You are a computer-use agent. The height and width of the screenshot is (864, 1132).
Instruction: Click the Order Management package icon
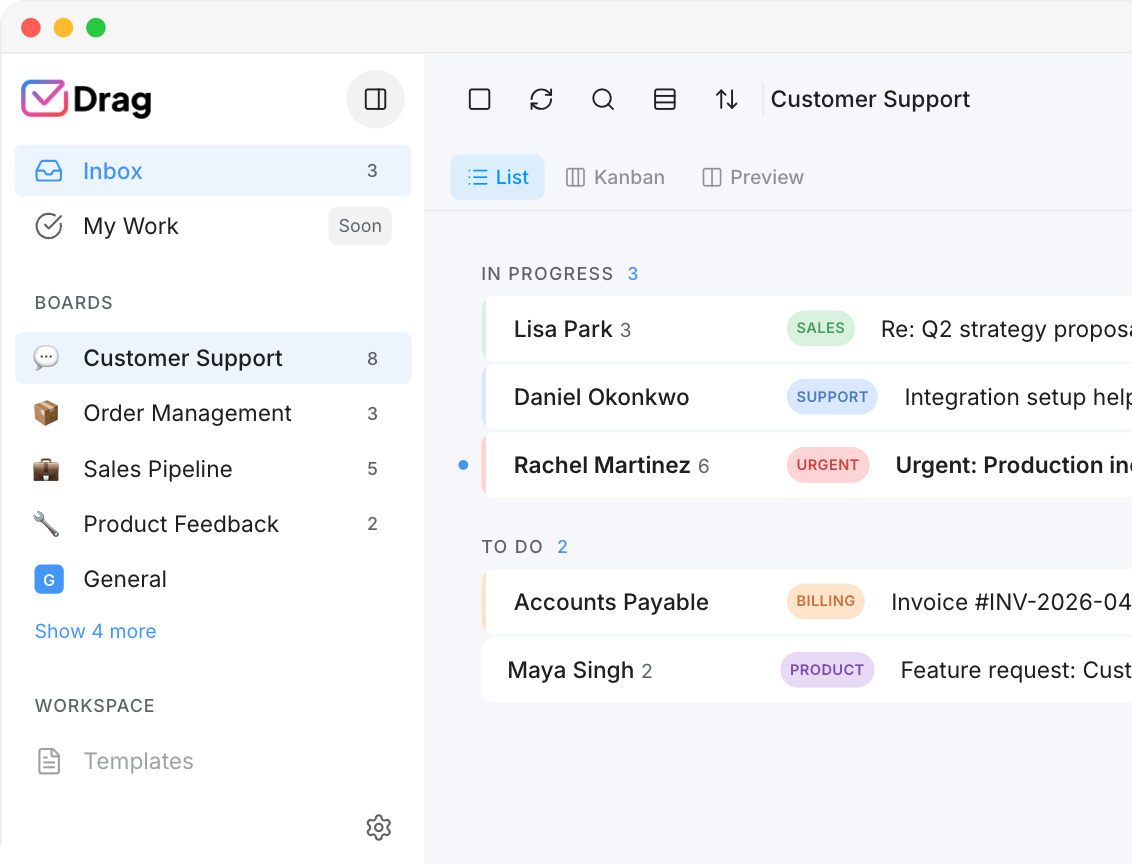46,413
